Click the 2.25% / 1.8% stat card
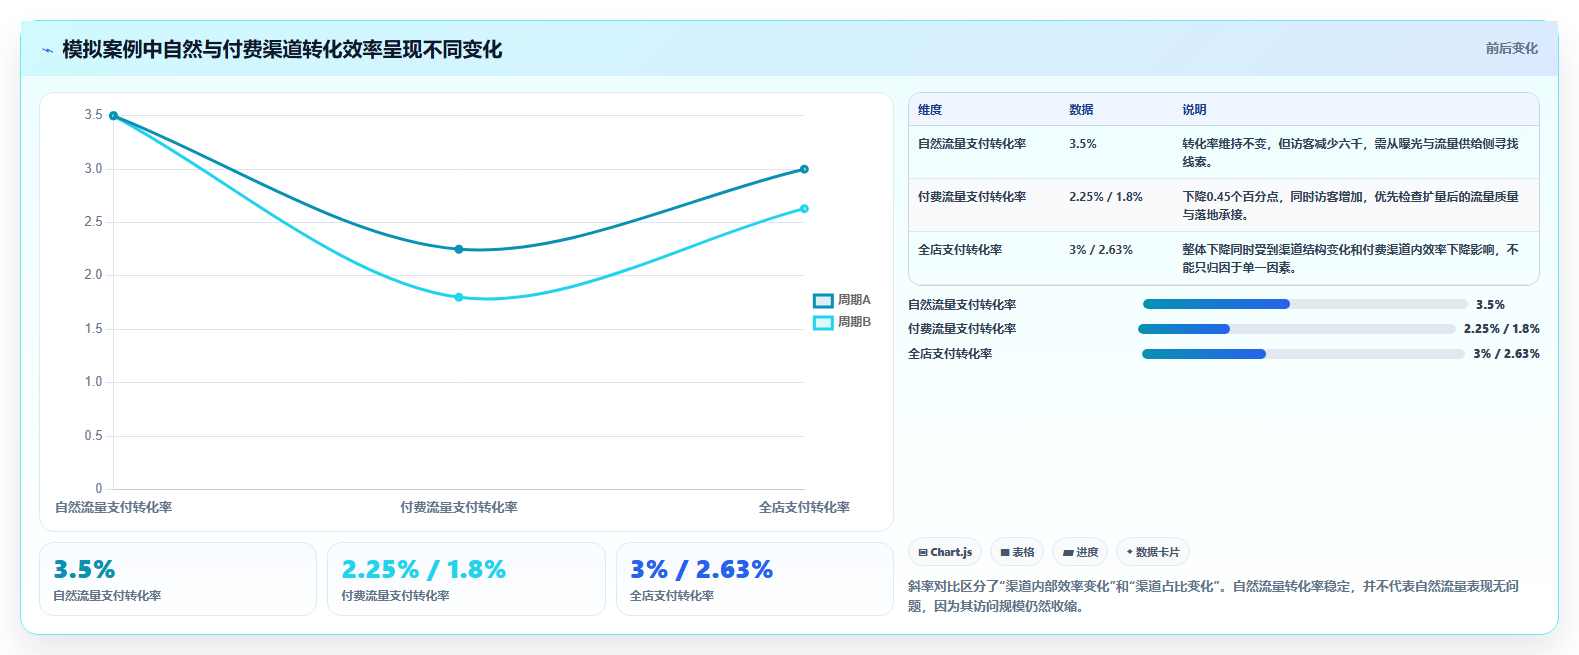This screenshot has height=655, width=1579. click(x=466, y=579)
